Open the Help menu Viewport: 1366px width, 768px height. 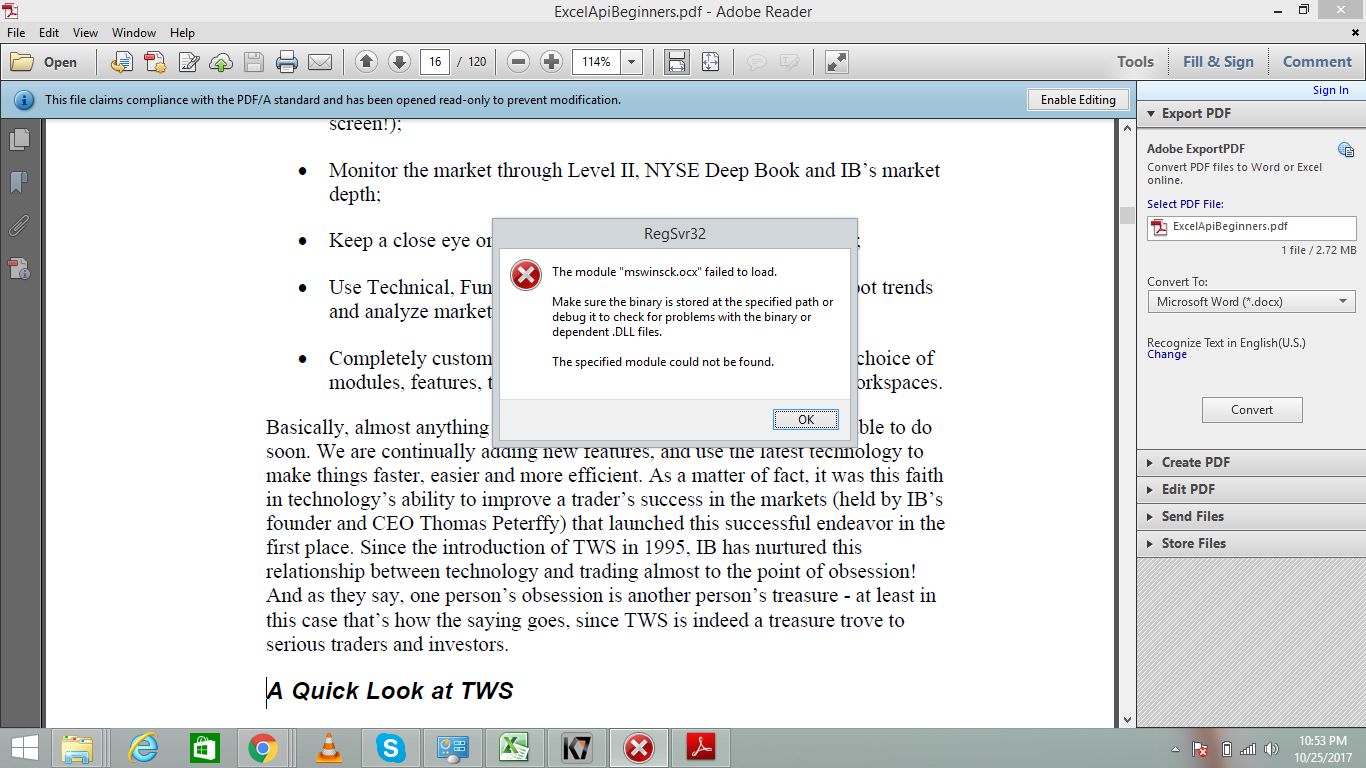click(182, 33)
